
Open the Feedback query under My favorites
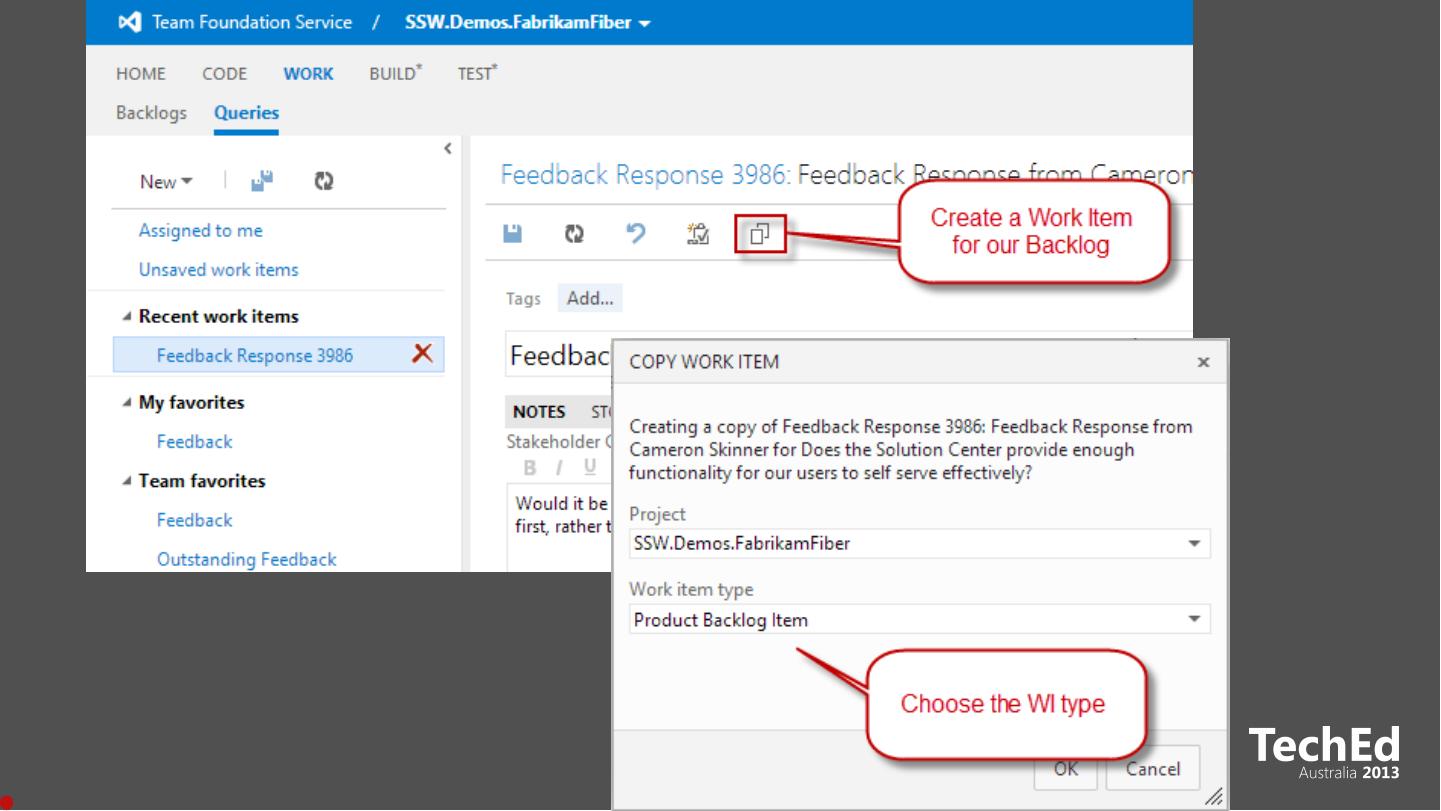(x=194, y=442)
